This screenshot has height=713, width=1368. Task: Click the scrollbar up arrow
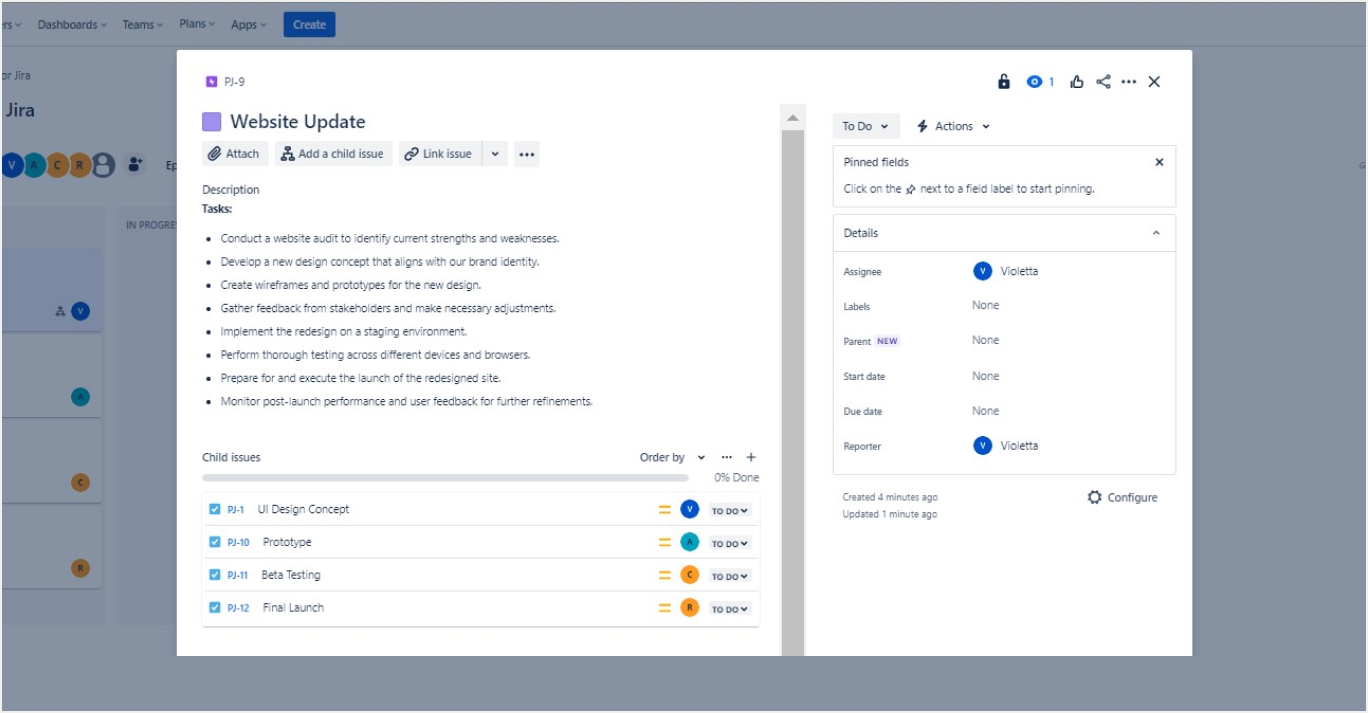(x=792, y=118)
